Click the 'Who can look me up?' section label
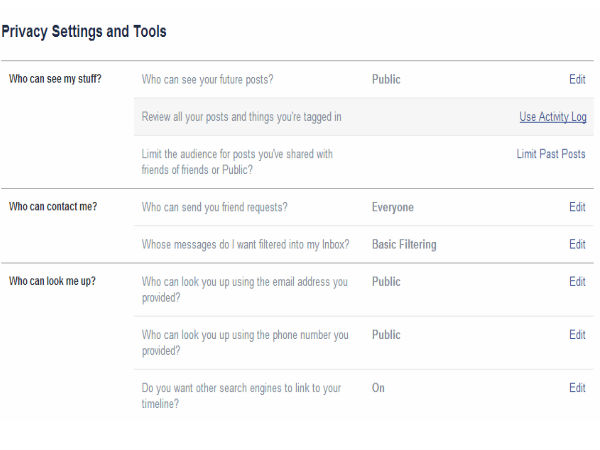The image size is (600, 450). [52, 282]
